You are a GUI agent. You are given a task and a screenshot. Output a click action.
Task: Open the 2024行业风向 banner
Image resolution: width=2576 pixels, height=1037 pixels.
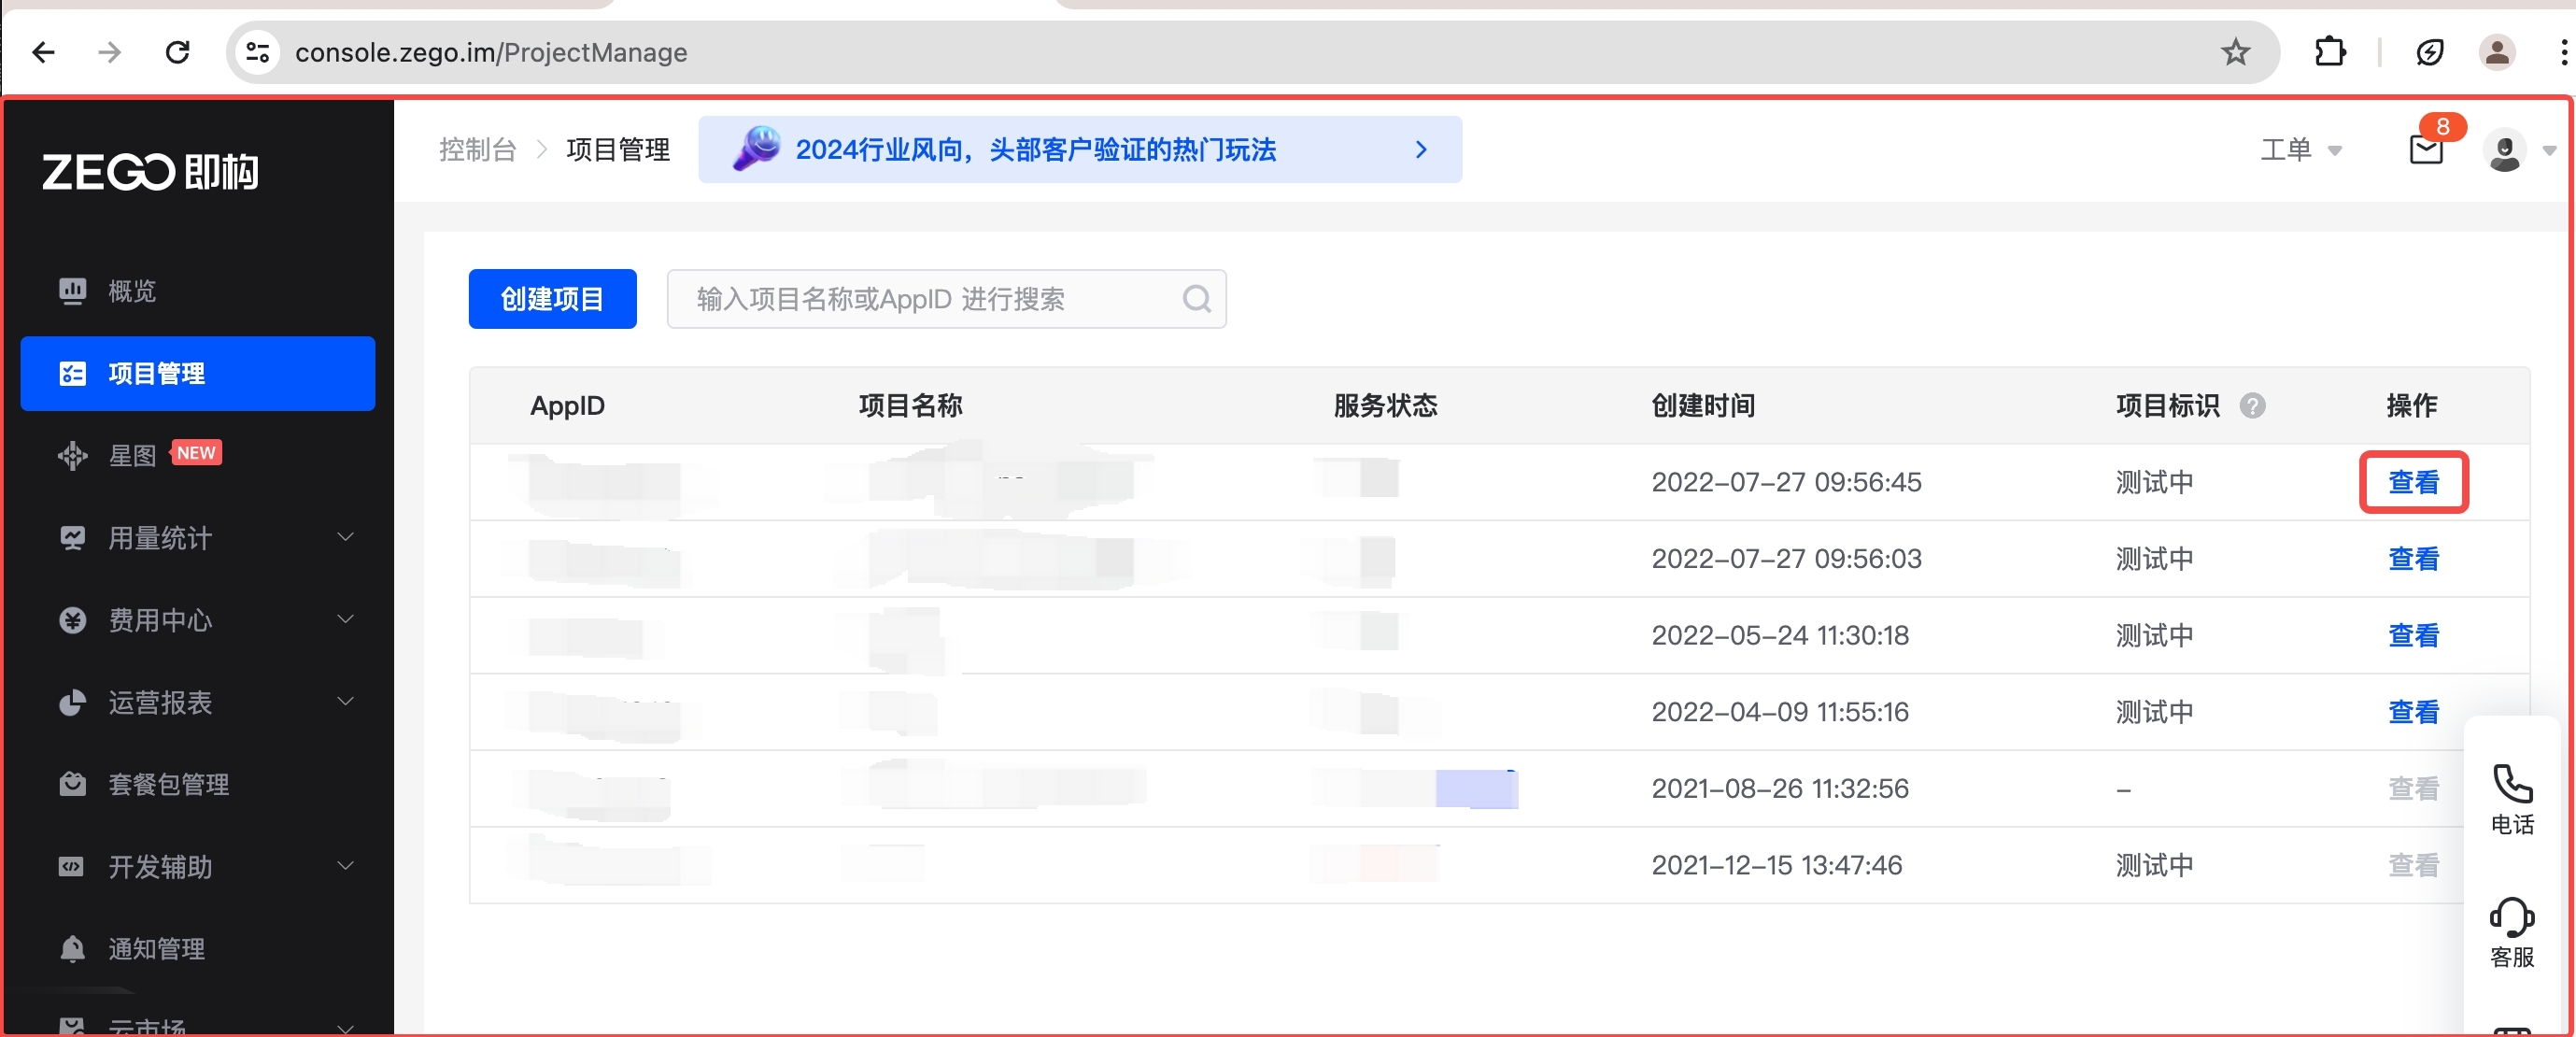point(1079,150)
